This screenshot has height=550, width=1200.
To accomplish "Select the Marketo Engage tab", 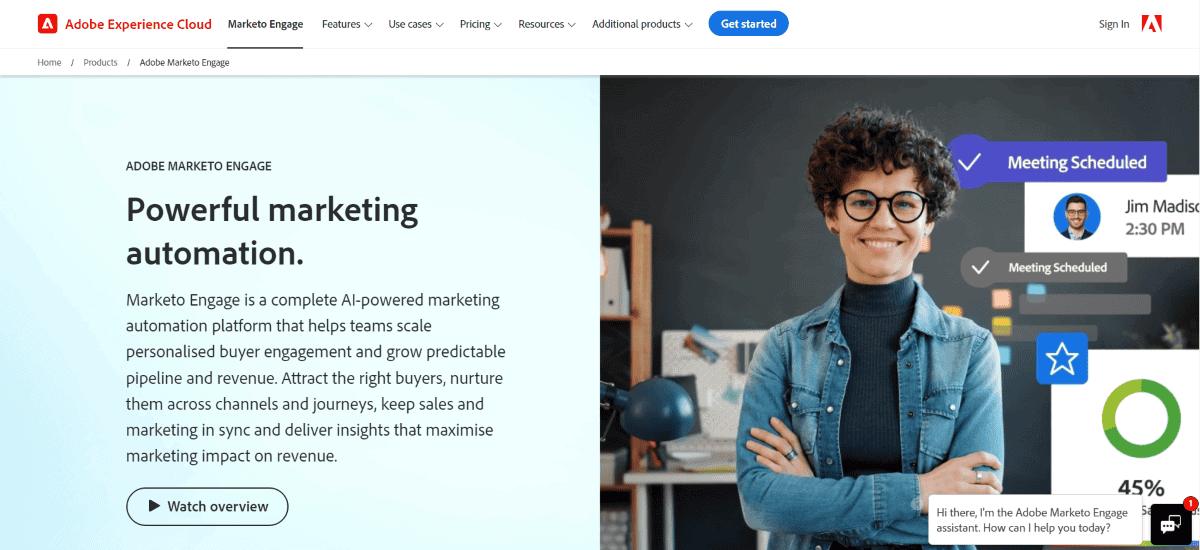I will coord(265,24).
